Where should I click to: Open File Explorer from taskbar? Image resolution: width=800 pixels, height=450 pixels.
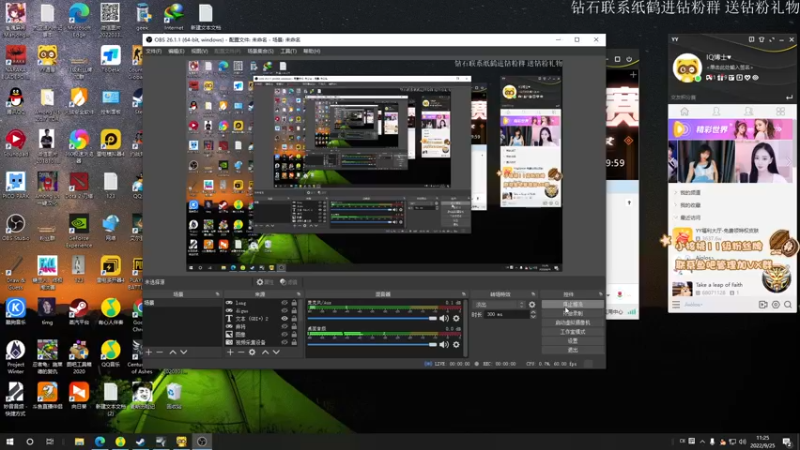[79, 441]
